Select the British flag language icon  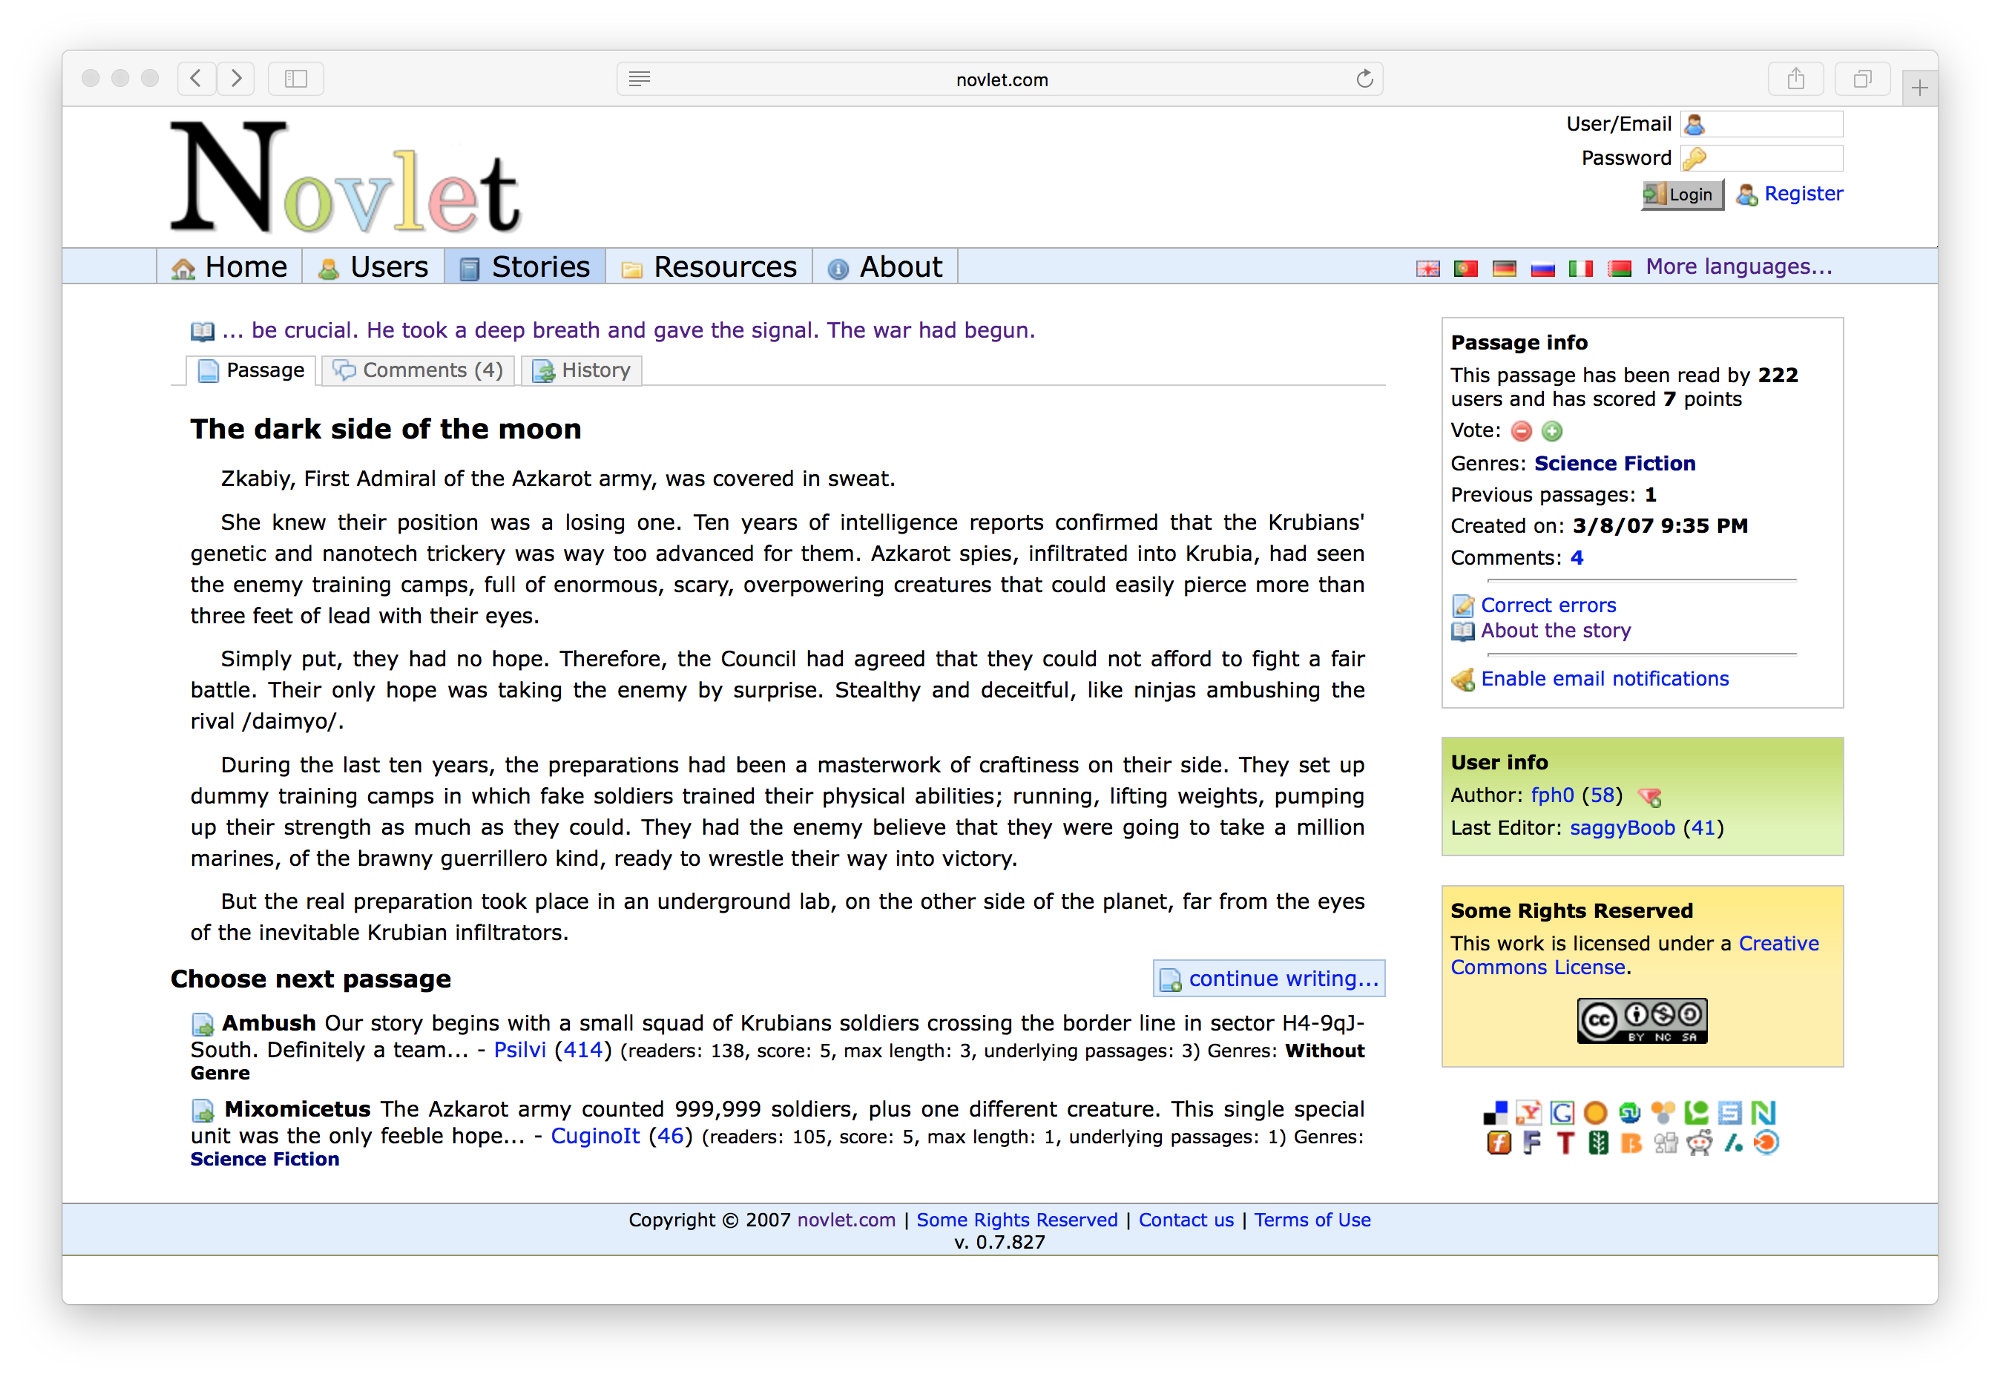click(x=1428, y=268)
